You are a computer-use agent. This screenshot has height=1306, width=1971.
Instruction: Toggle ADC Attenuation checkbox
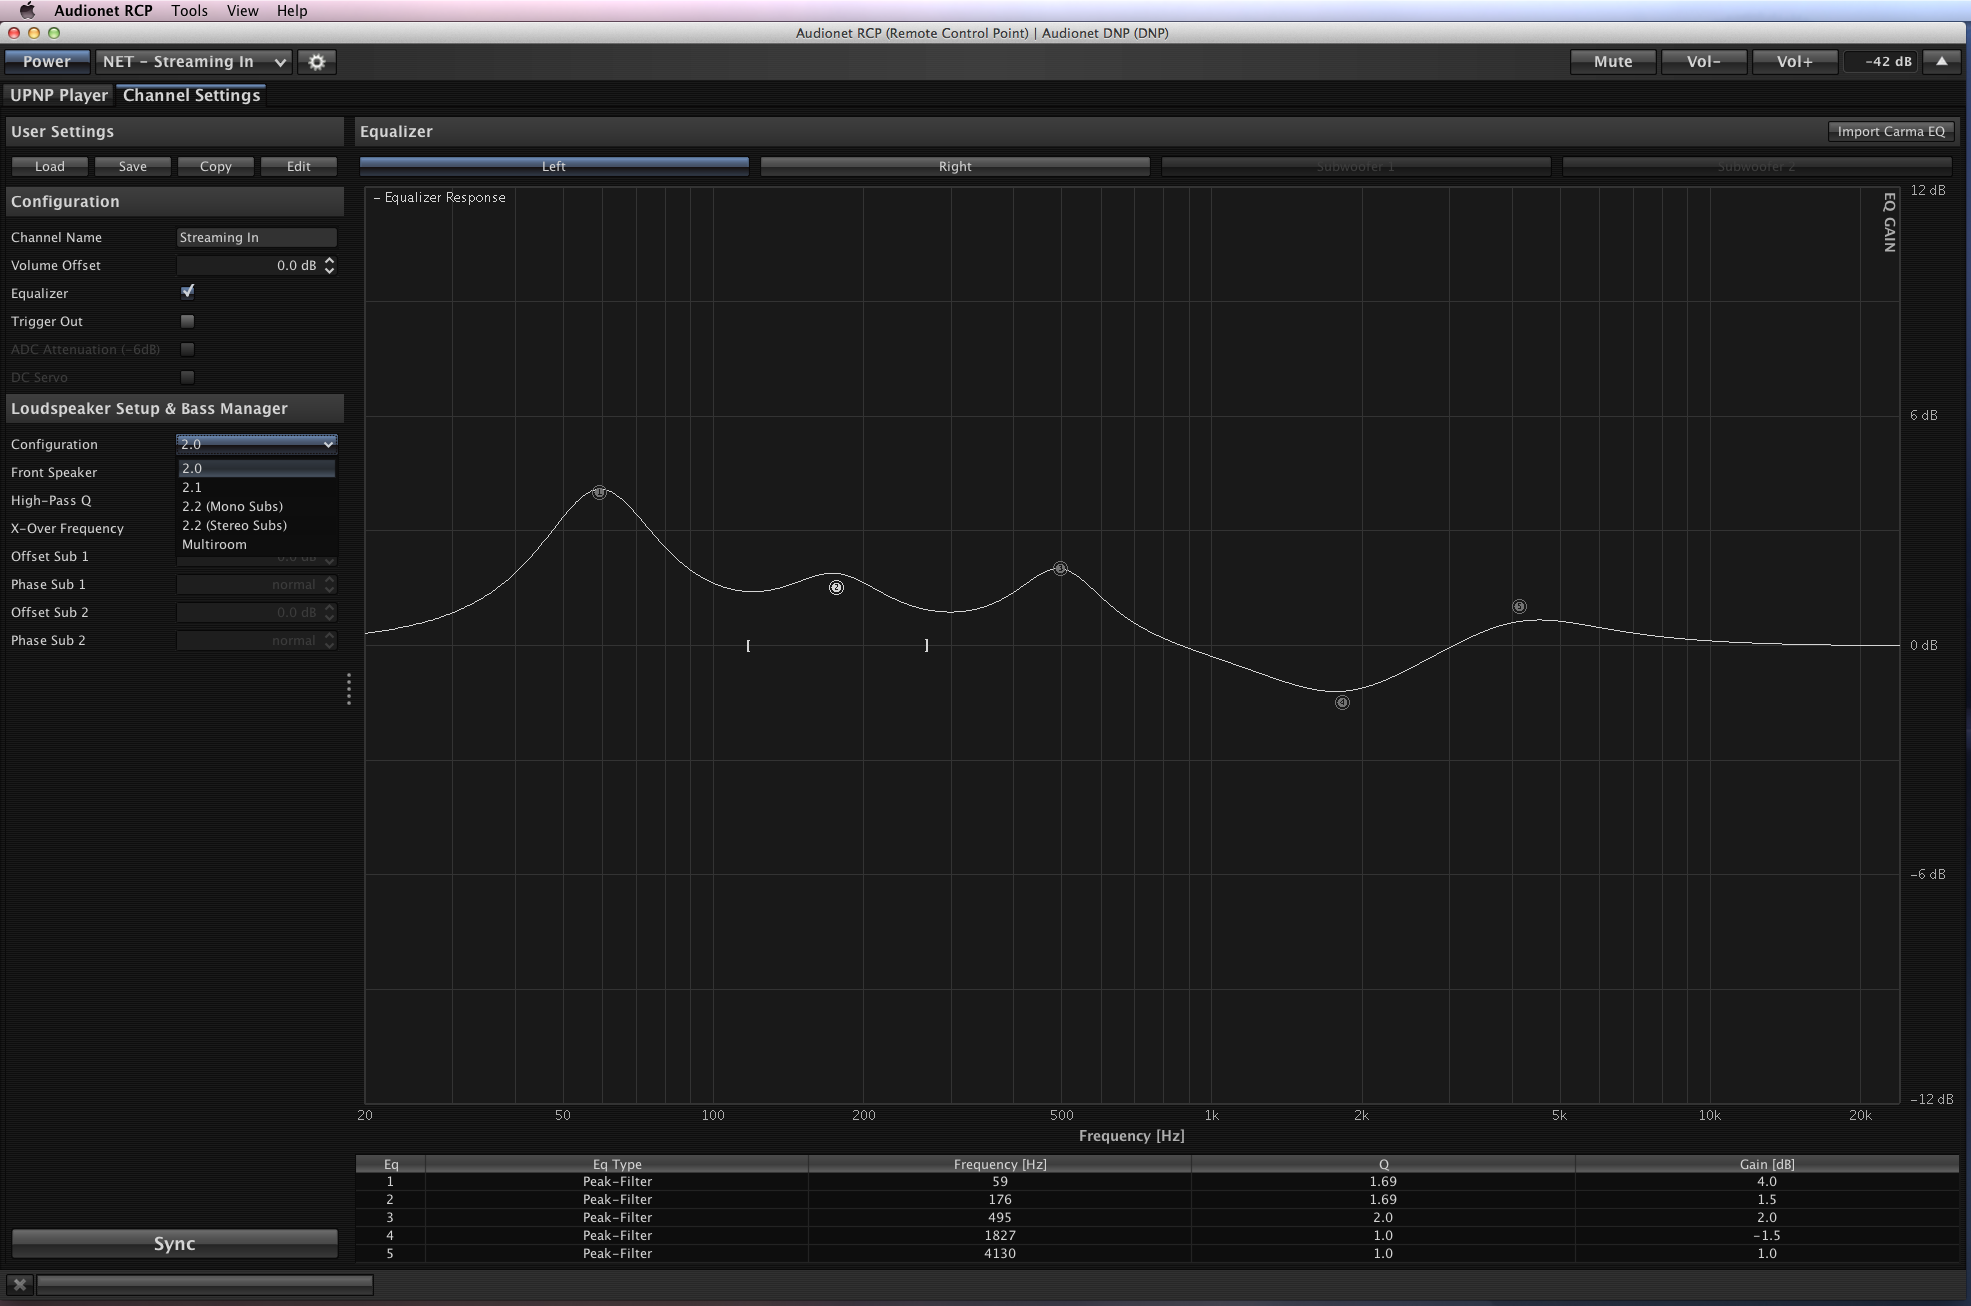pos(187,349)
